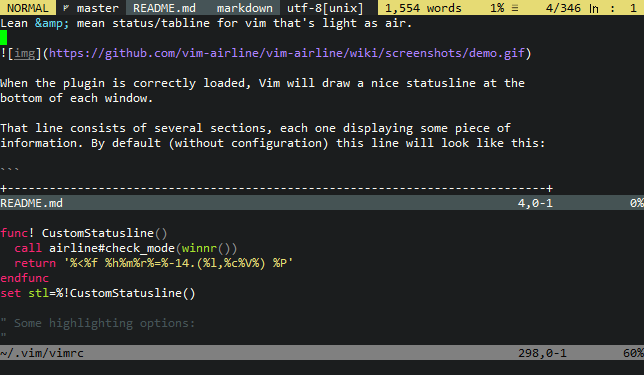Click '(without configuration)' in the paragraph

click(248, 143)
